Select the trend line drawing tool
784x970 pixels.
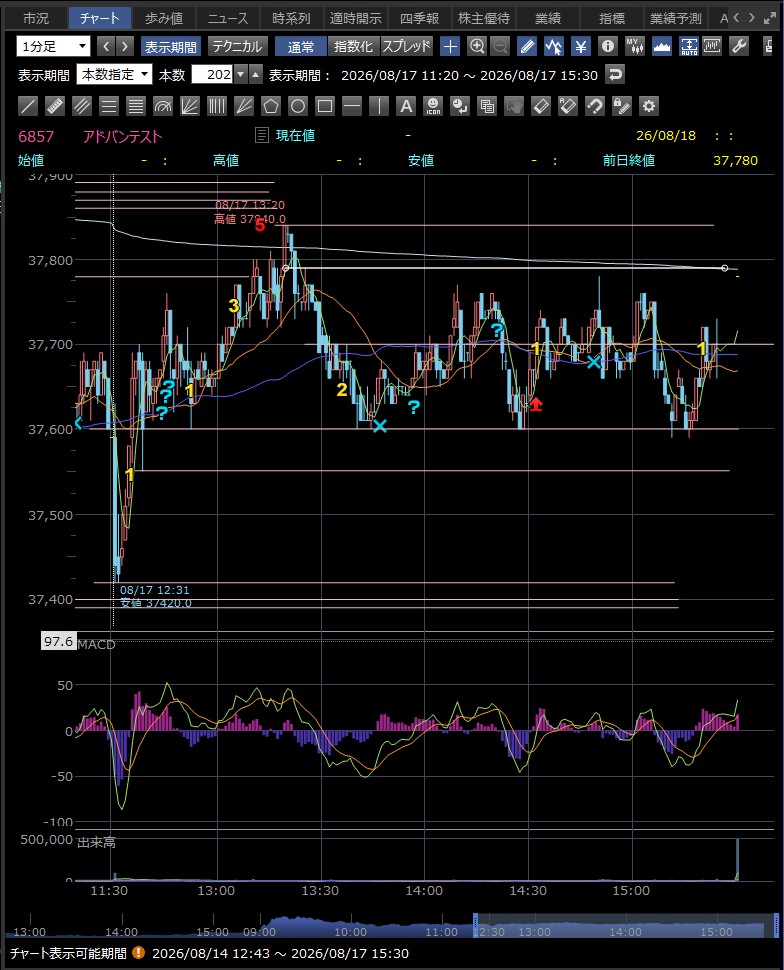pos(28,106)
